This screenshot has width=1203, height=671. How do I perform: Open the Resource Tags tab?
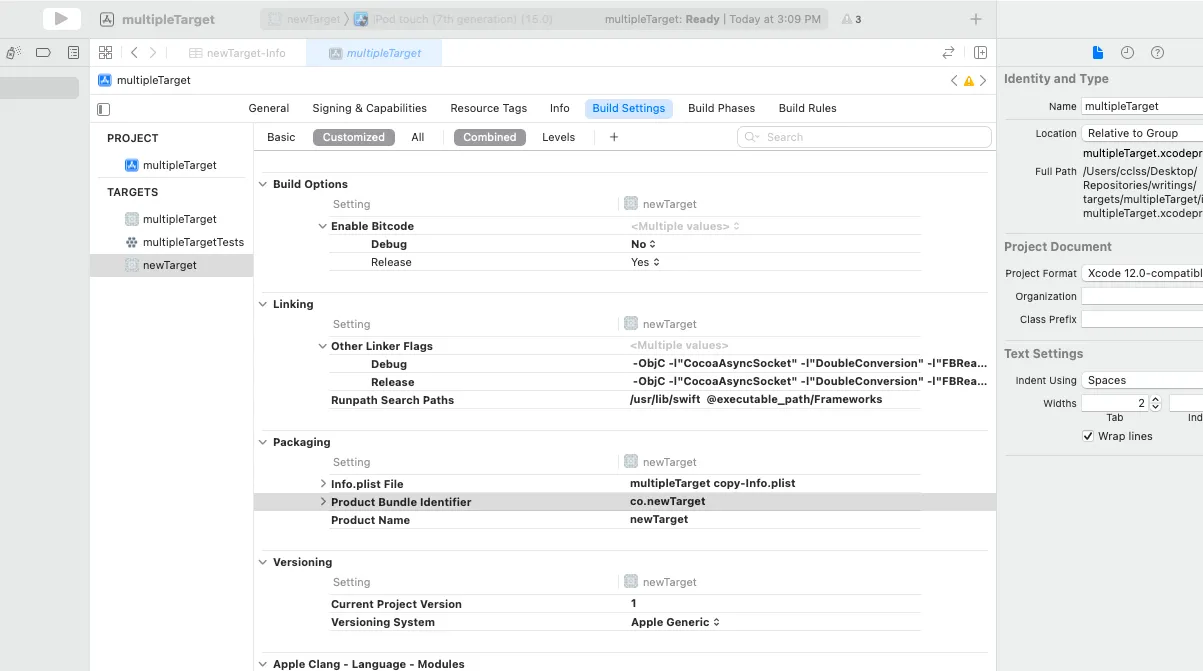pos(488,108)
